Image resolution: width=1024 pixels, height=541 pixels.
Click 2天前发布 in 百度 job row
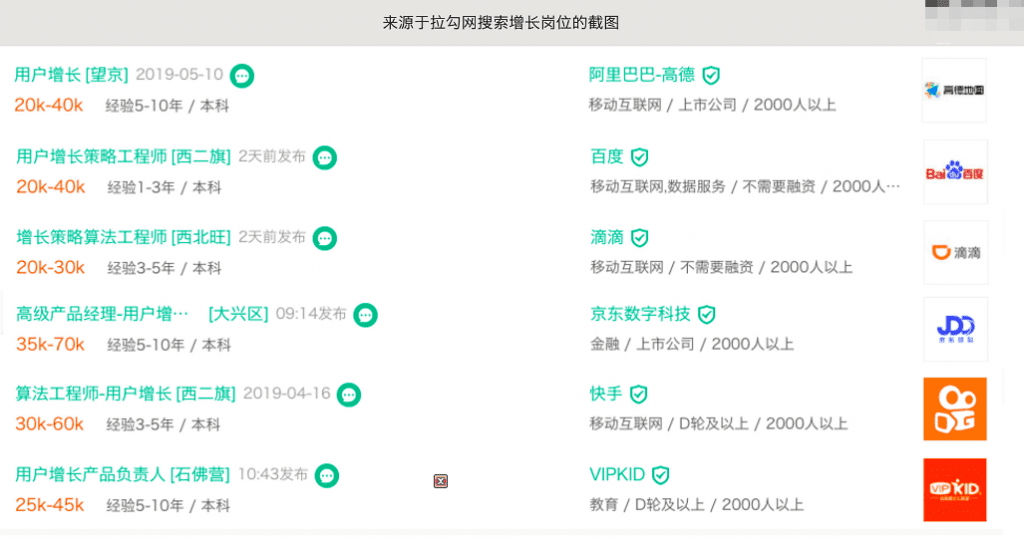point(272,157)
